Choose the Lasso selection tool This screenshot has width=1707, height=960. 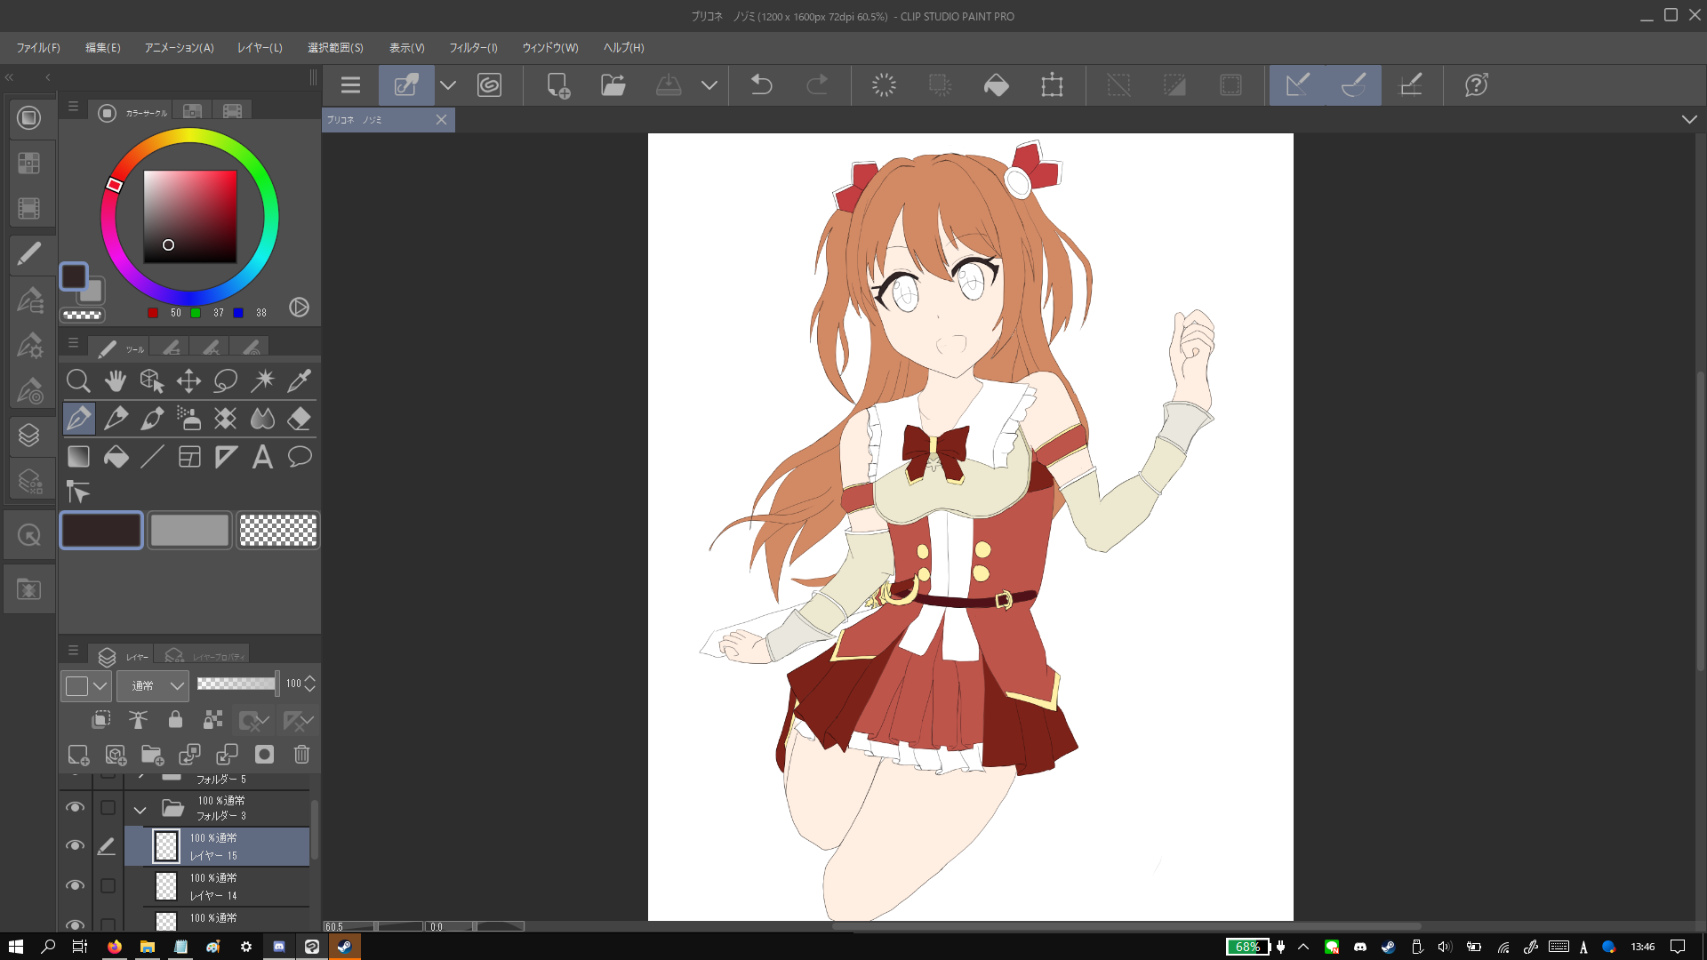(x=226, y=381)
